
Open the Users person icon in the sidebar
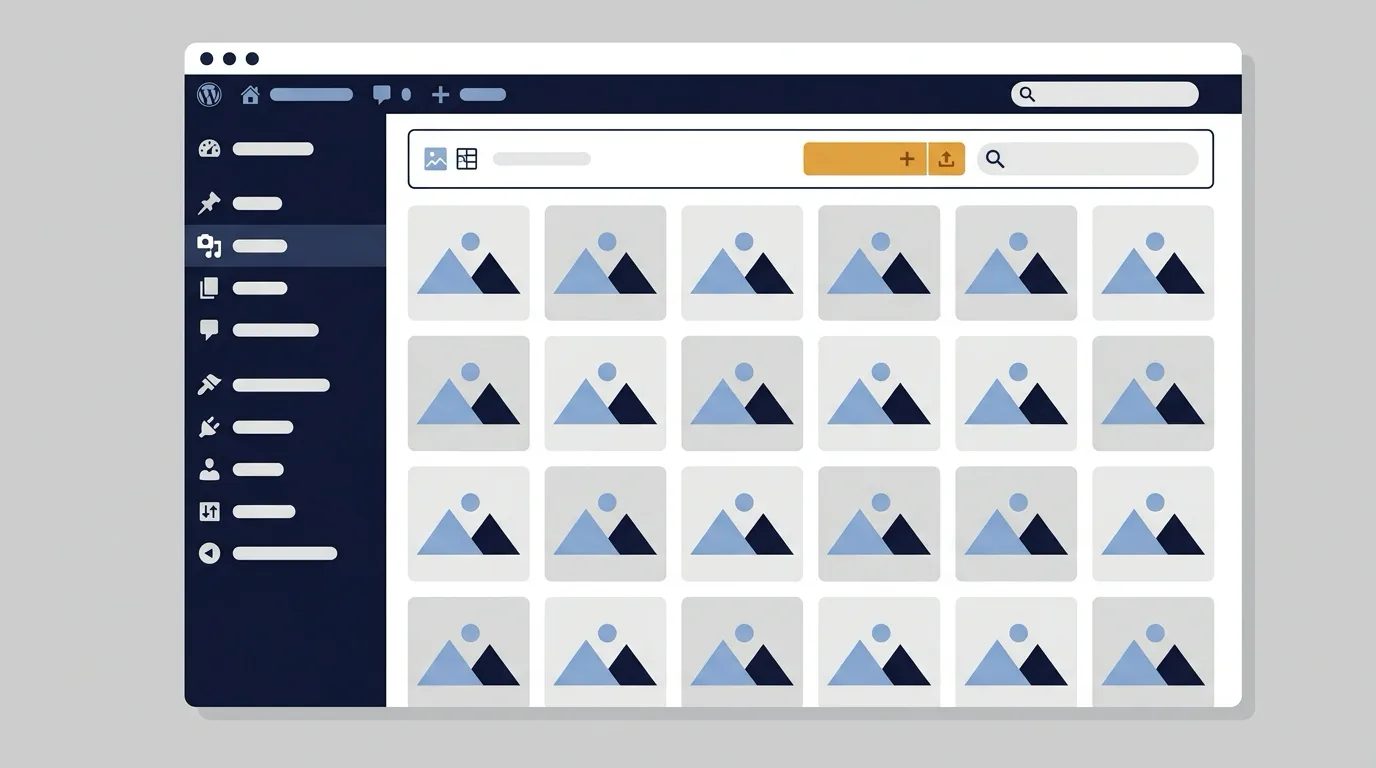tap(209, 469)
